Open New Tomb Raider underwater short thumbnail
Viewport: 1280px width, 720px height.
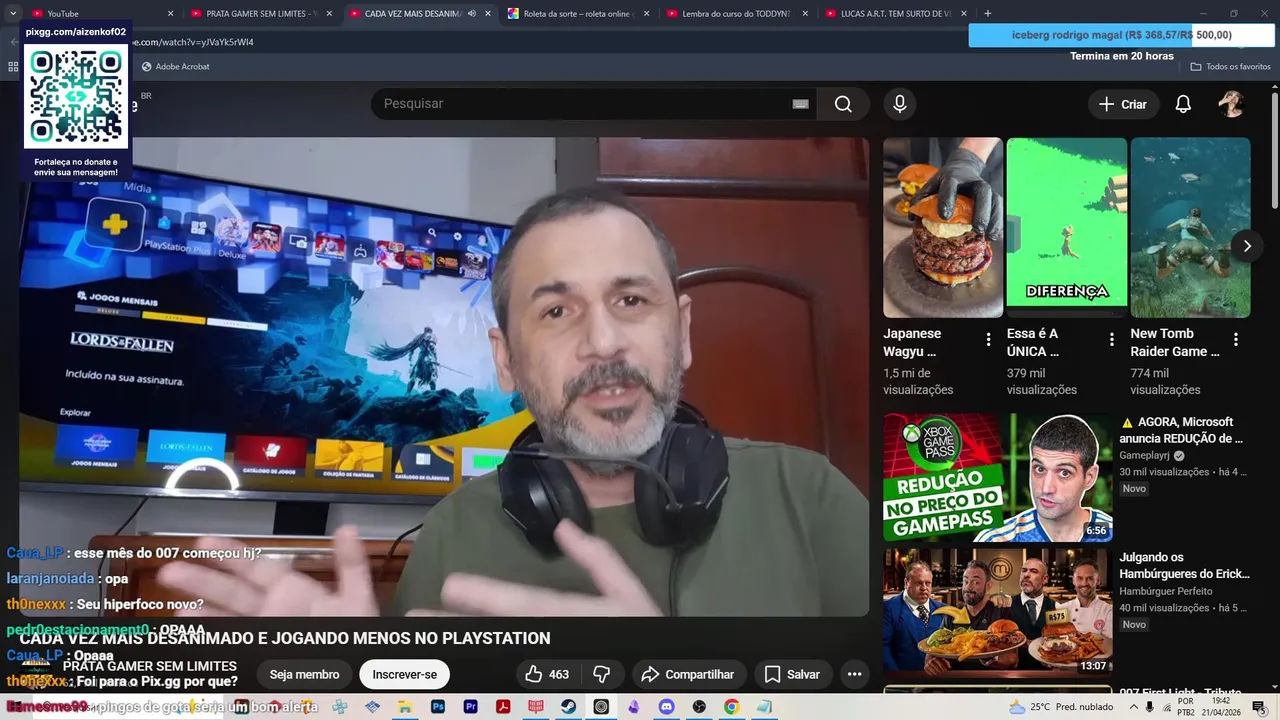(1190, 227)
